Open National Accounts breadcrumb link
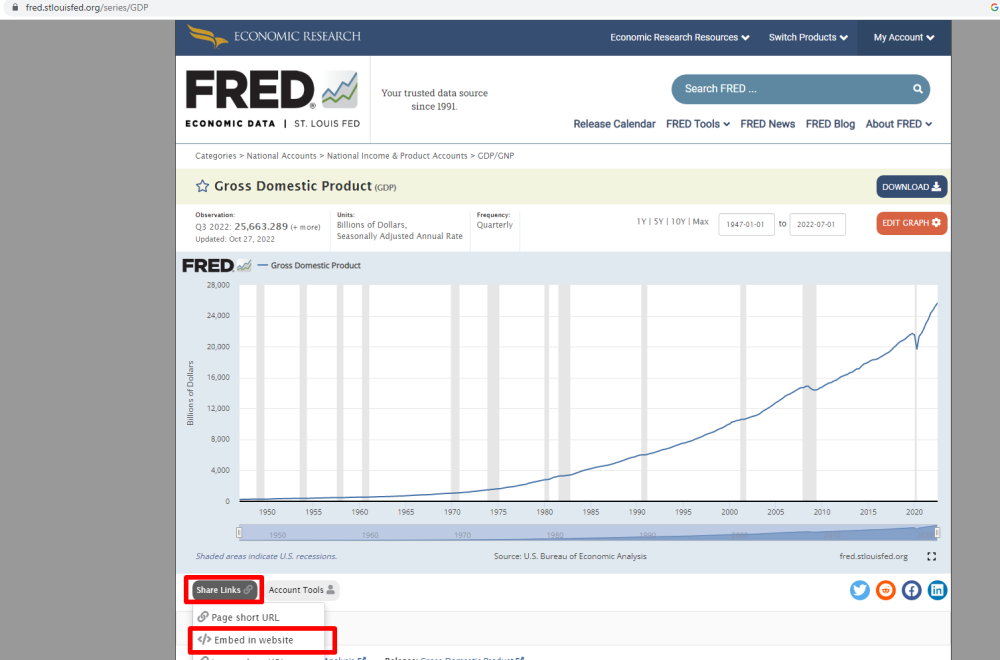Image resolution: width=1000 pixels, height=660 pixels. coord(281,156)
